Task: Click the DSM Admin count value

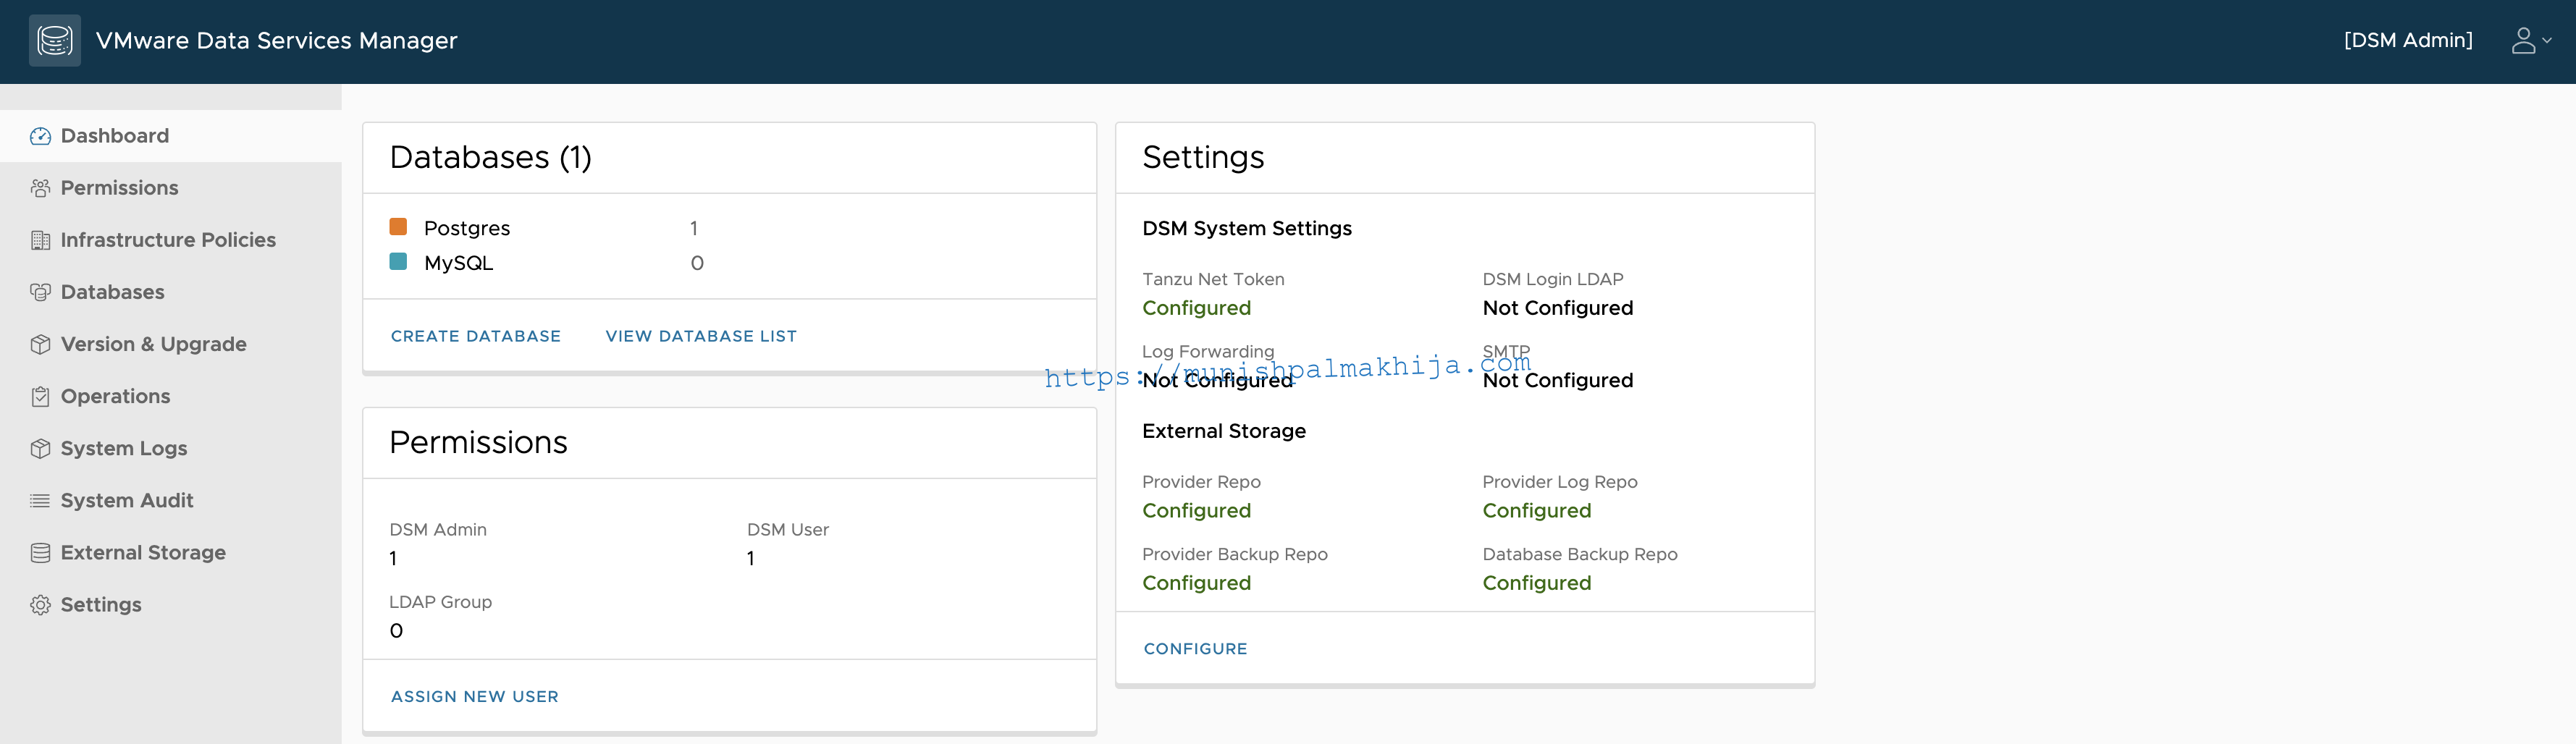Action: pyautogui.click(x=393, y=558)
